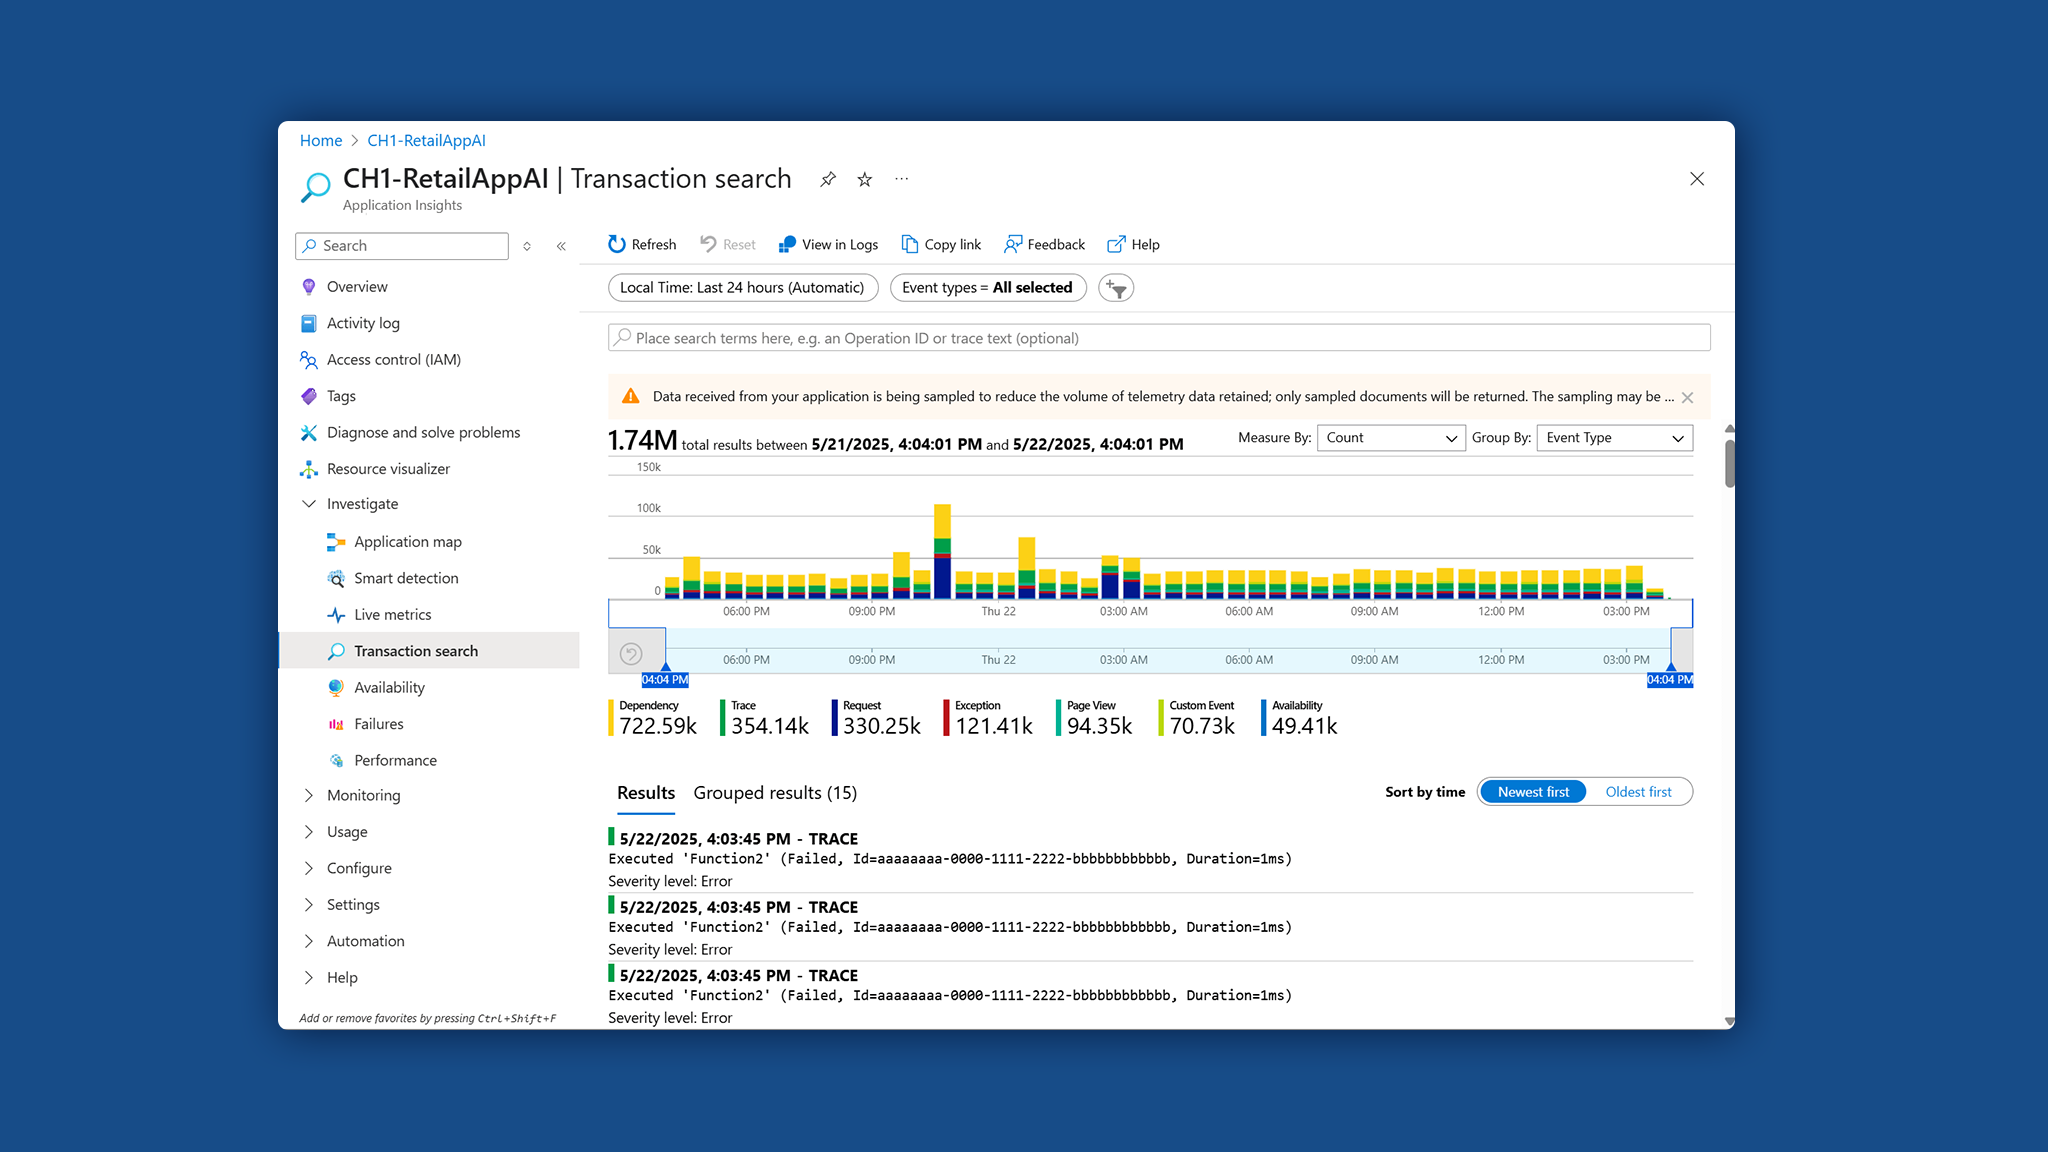Select Oldest first sort option
Image resolution: width=2048 pixels, height=1152 pixels.
pyautogui.click(x=1638, y=792)
